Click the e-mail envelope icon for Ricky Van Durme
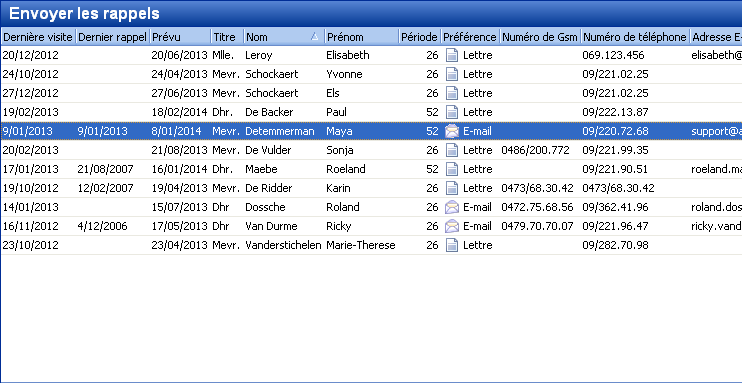This screenshot has height=383, width=742. (x=452, y=226)
